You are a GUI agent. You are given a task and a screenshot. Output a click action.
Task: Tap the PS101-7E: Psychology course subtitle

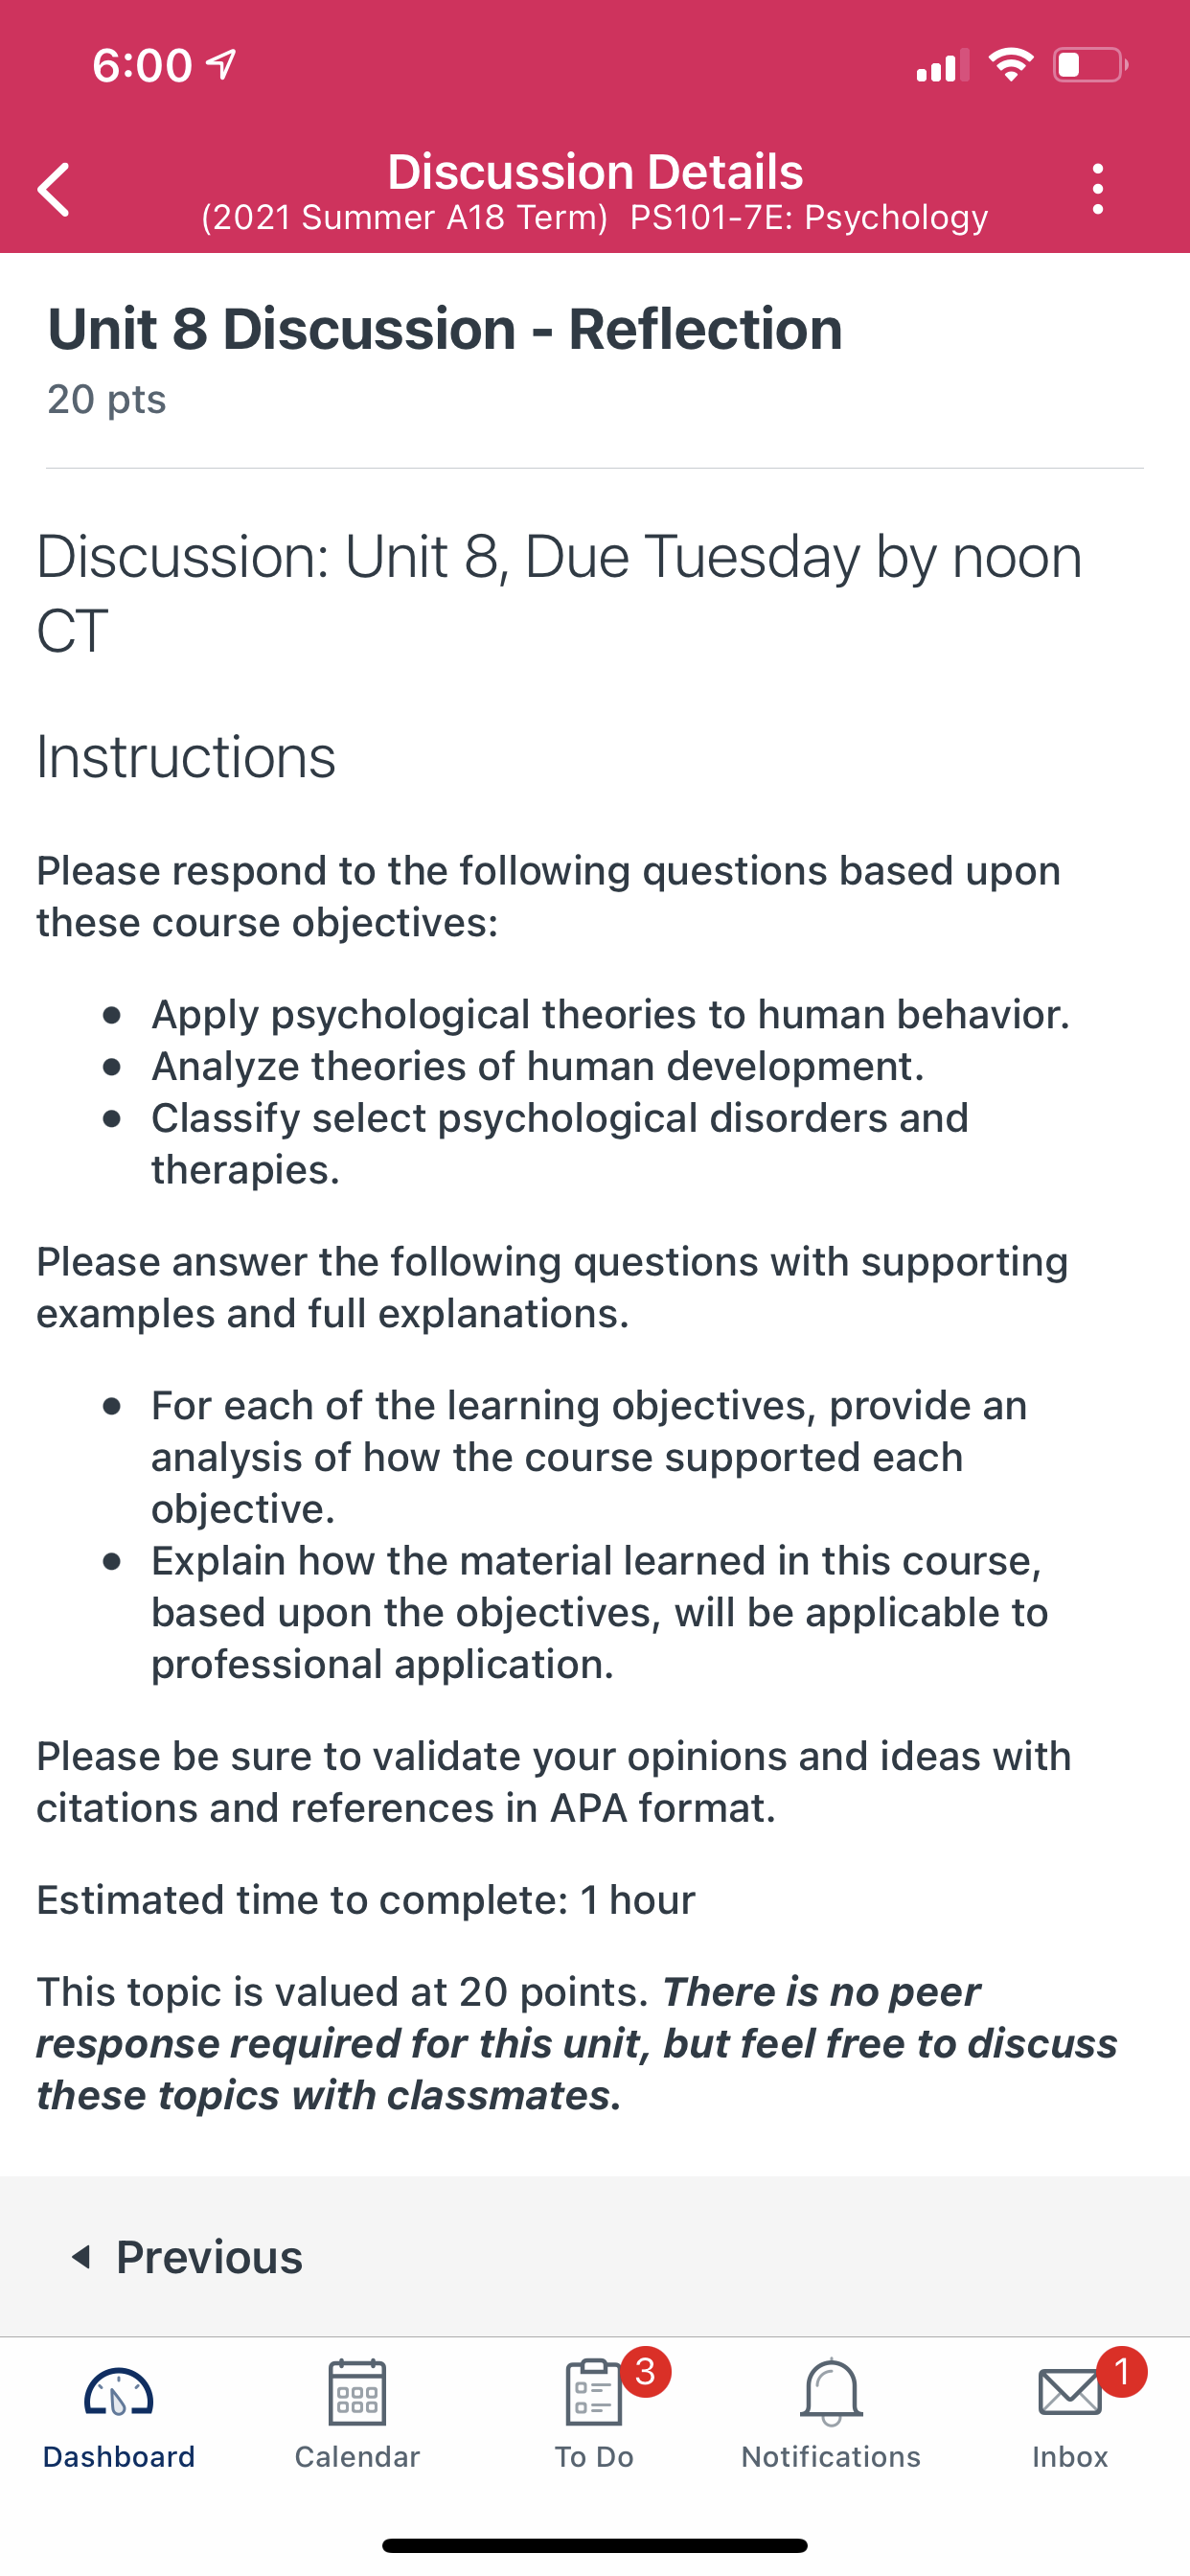[x=809, y=217]
